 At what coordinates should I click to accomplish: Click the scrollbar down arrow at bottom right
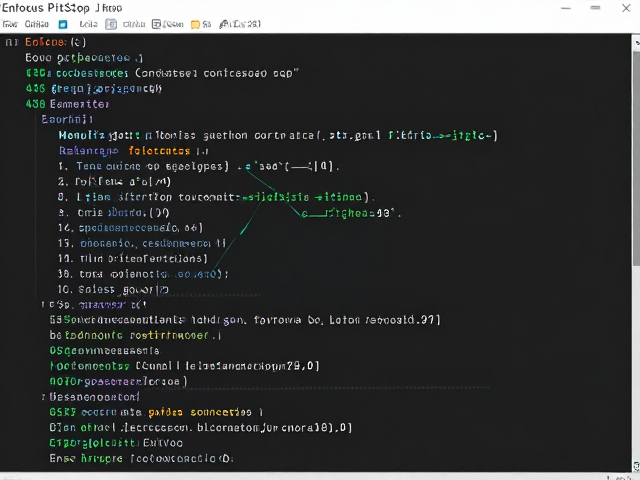(x=636, y=466)
